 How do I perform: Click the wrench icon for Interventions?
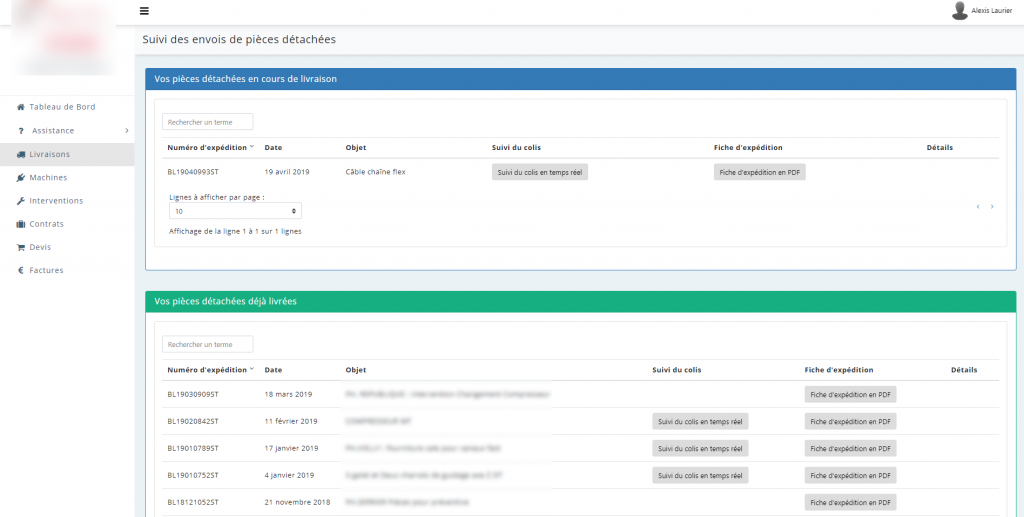click(21, 201)
